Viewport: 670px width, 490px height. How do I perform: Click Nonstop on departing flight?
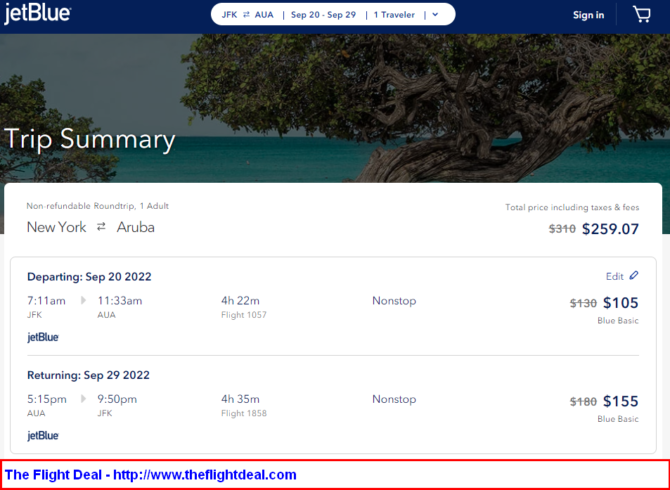click(x=394, y=301)
